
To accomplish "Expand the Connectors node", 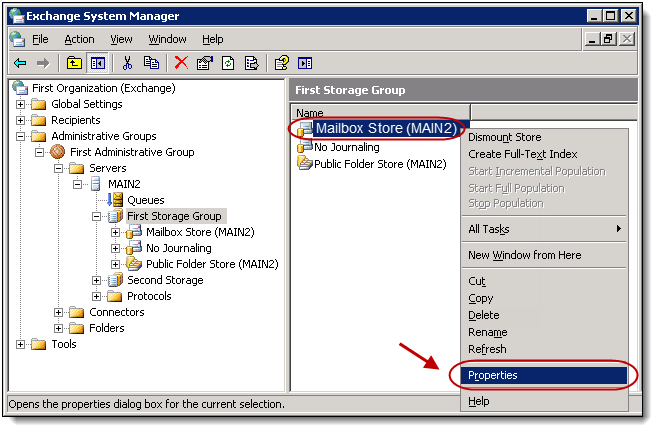I will pos(58,312).
